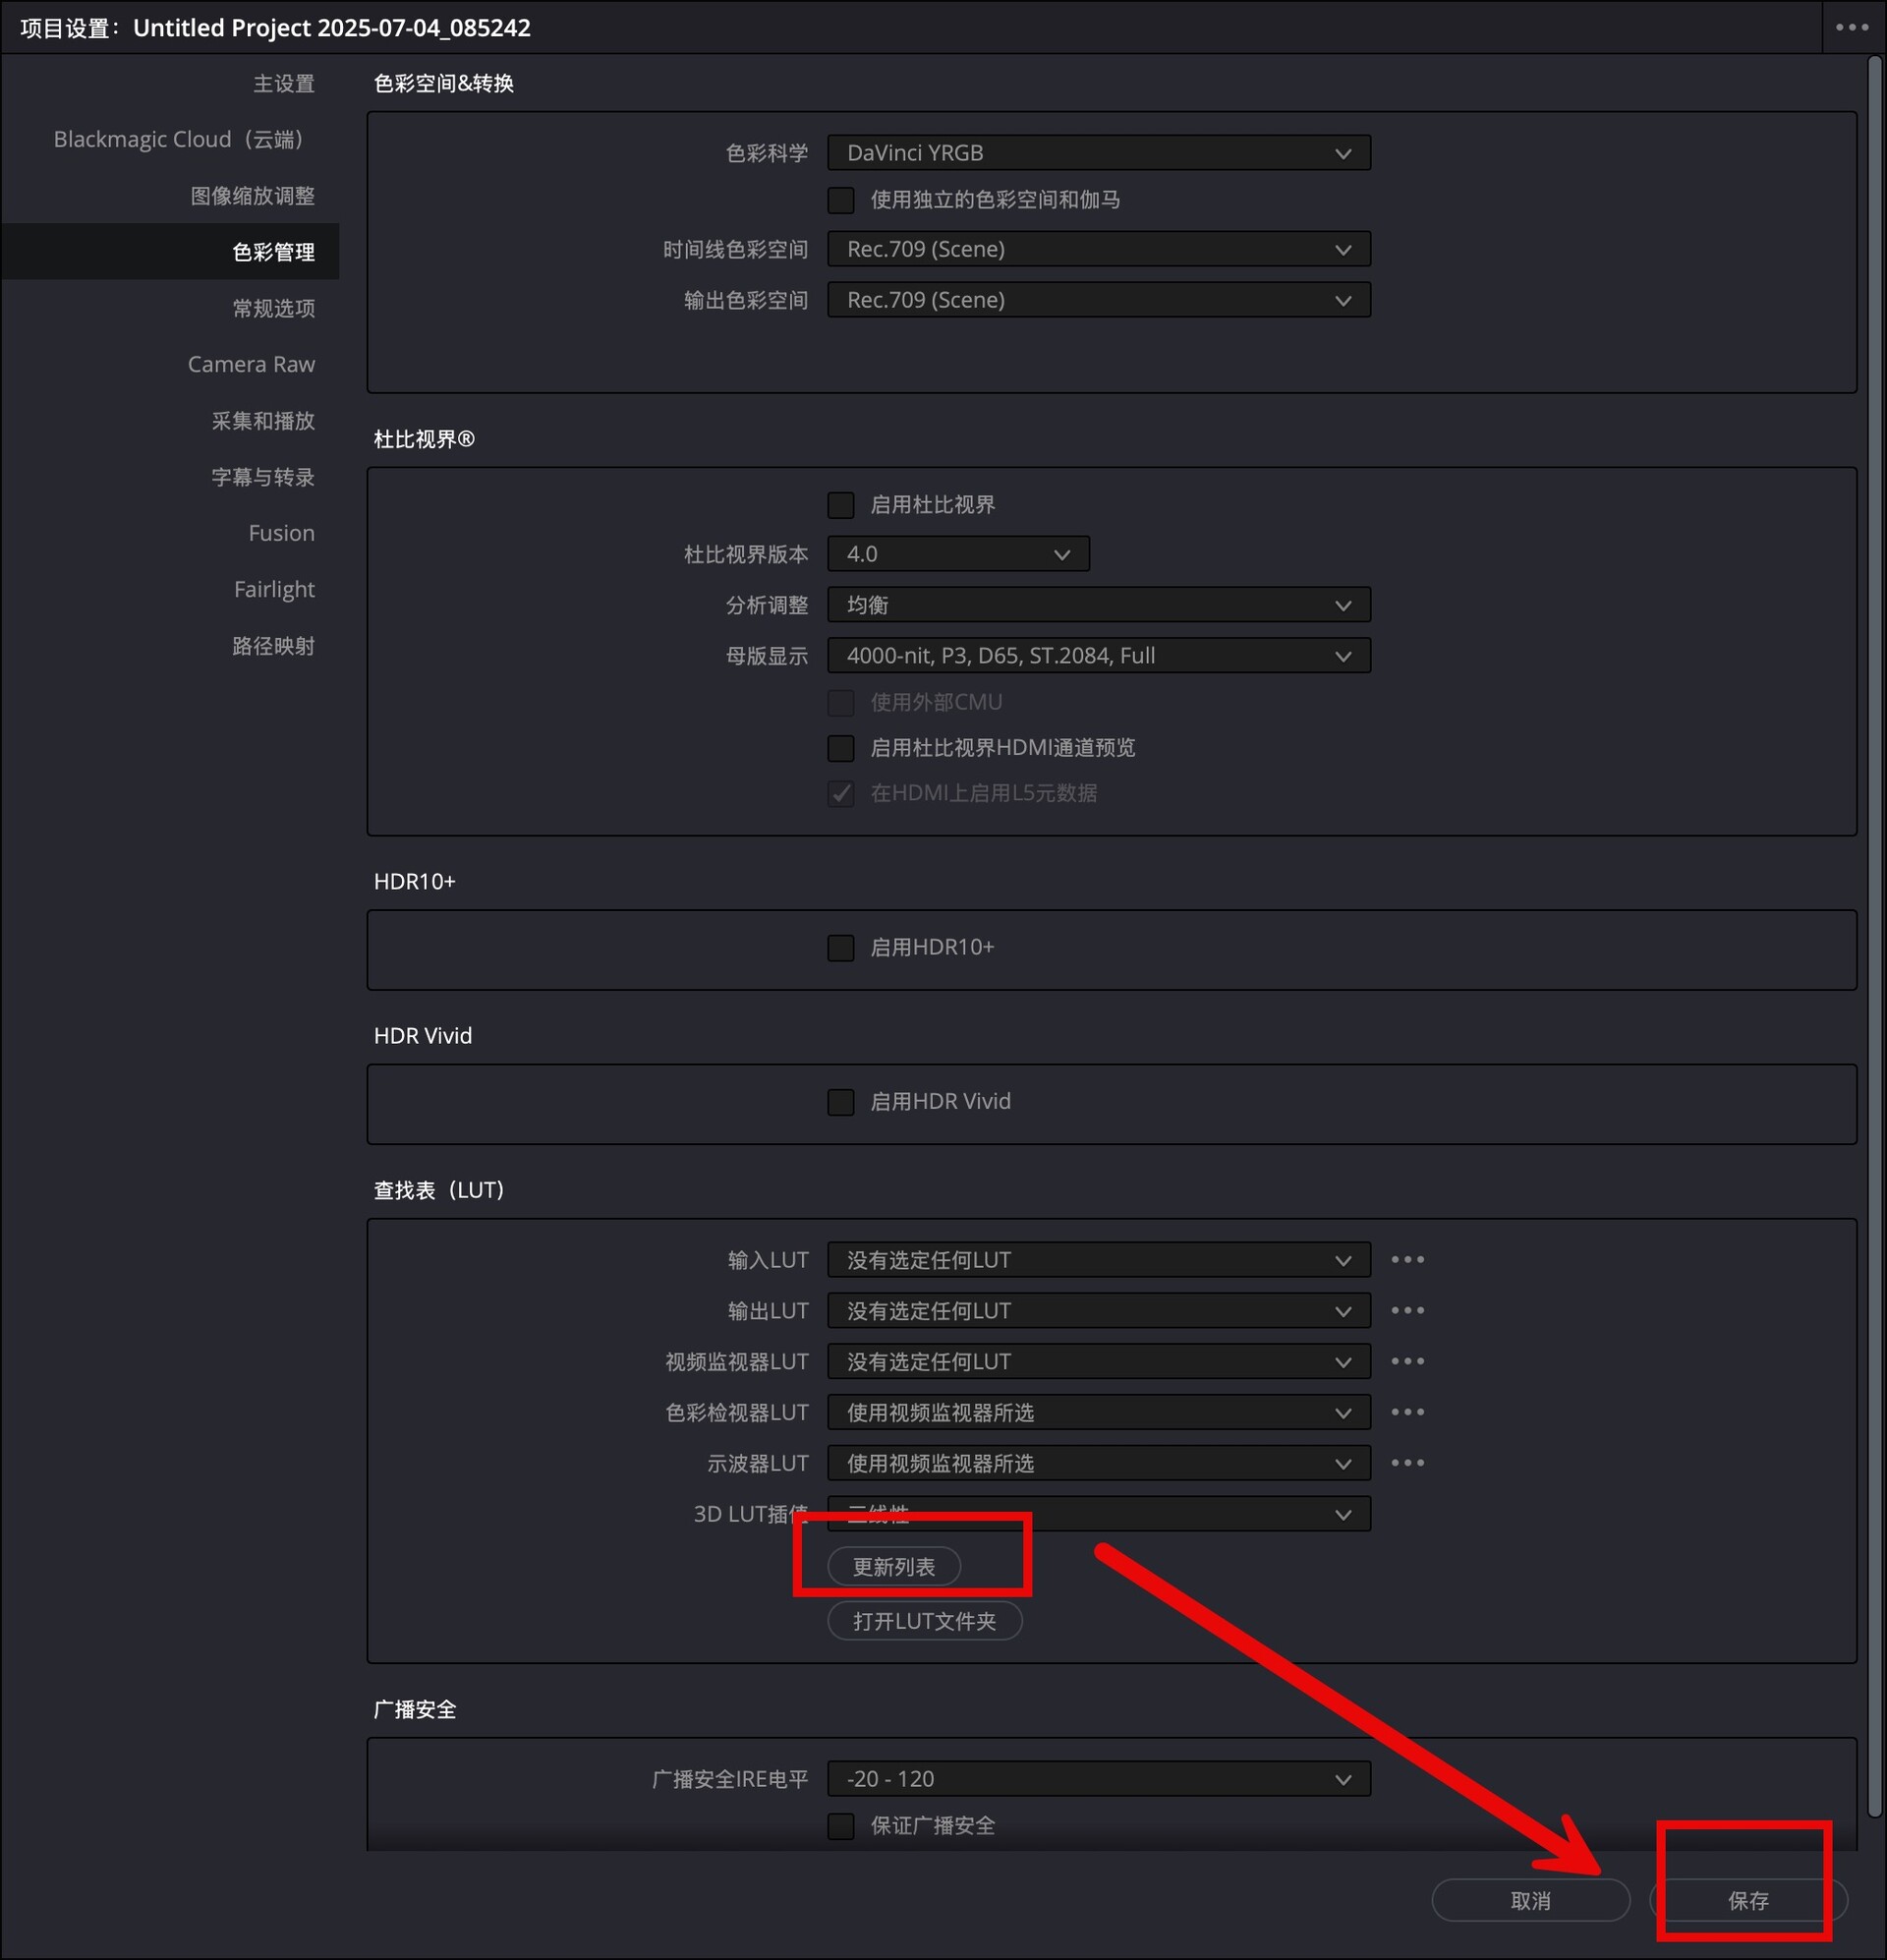Enable the 启用HDR Vivid checkbox
The height and width of the screenshot is (1960, 1887).
[841, 1102]
